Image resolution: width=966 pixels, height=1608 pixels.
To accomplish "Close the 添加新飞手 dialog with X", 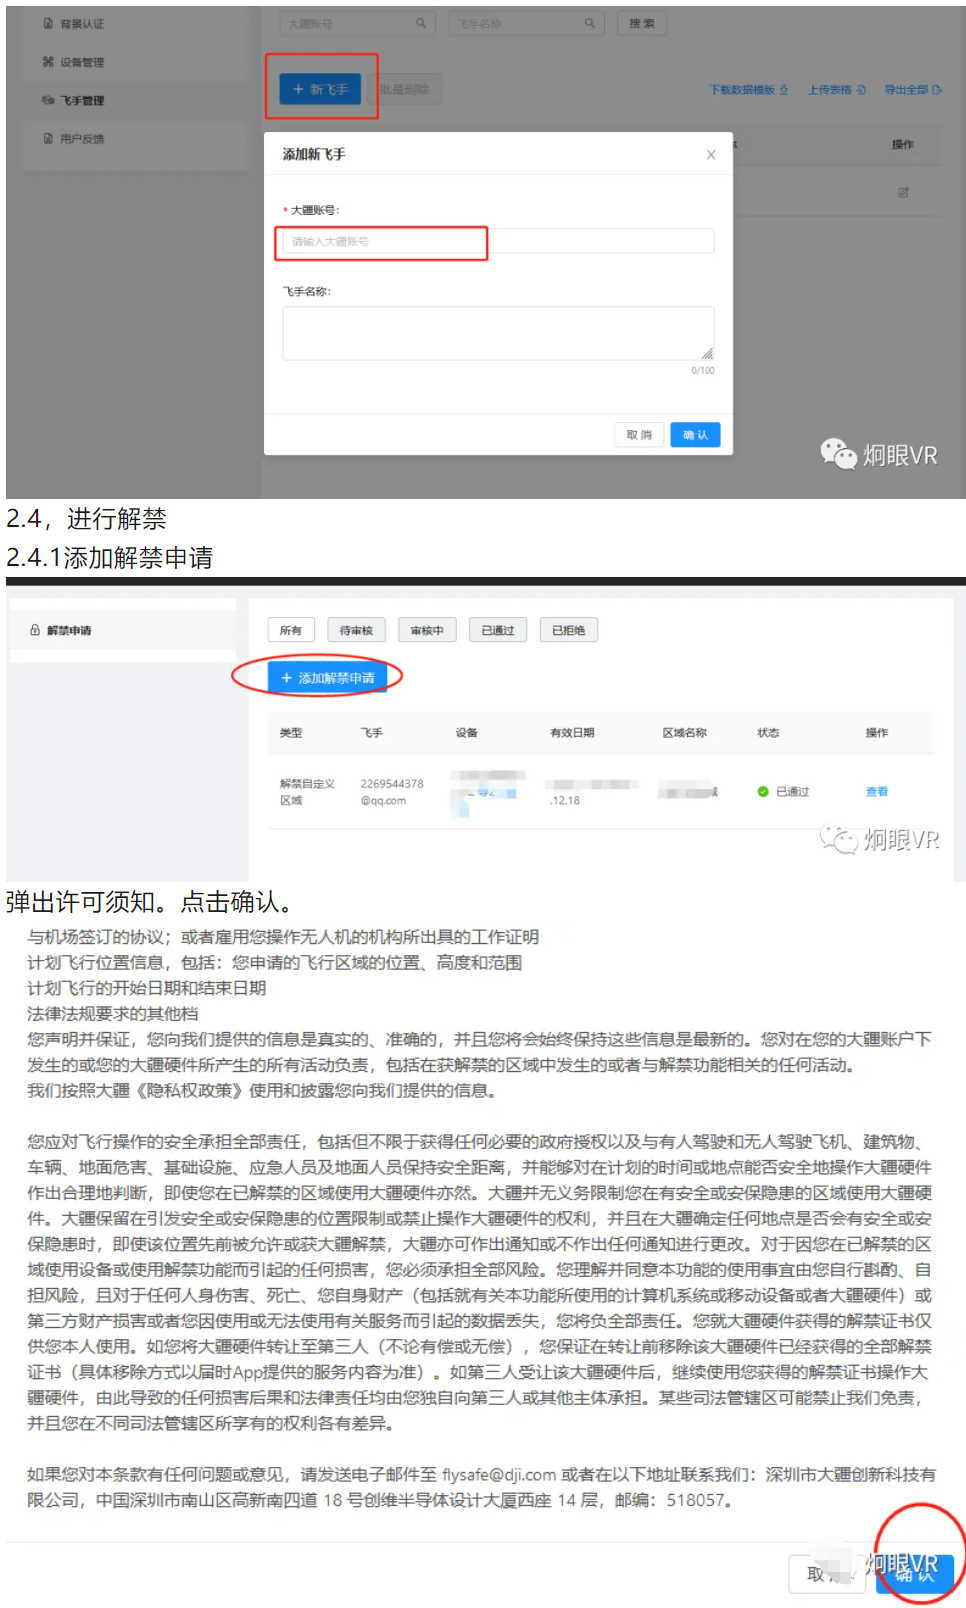I will 711,155.
